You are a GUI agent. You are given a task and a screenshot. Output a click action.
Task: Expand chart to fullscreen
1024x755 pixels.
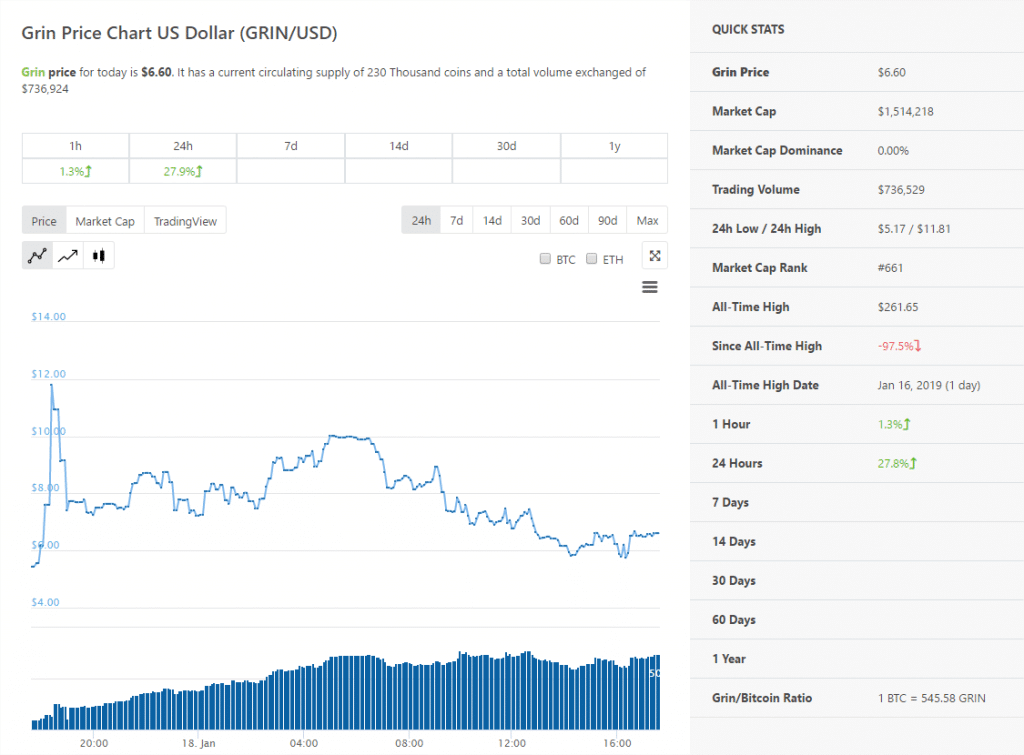tap(654, 256)
